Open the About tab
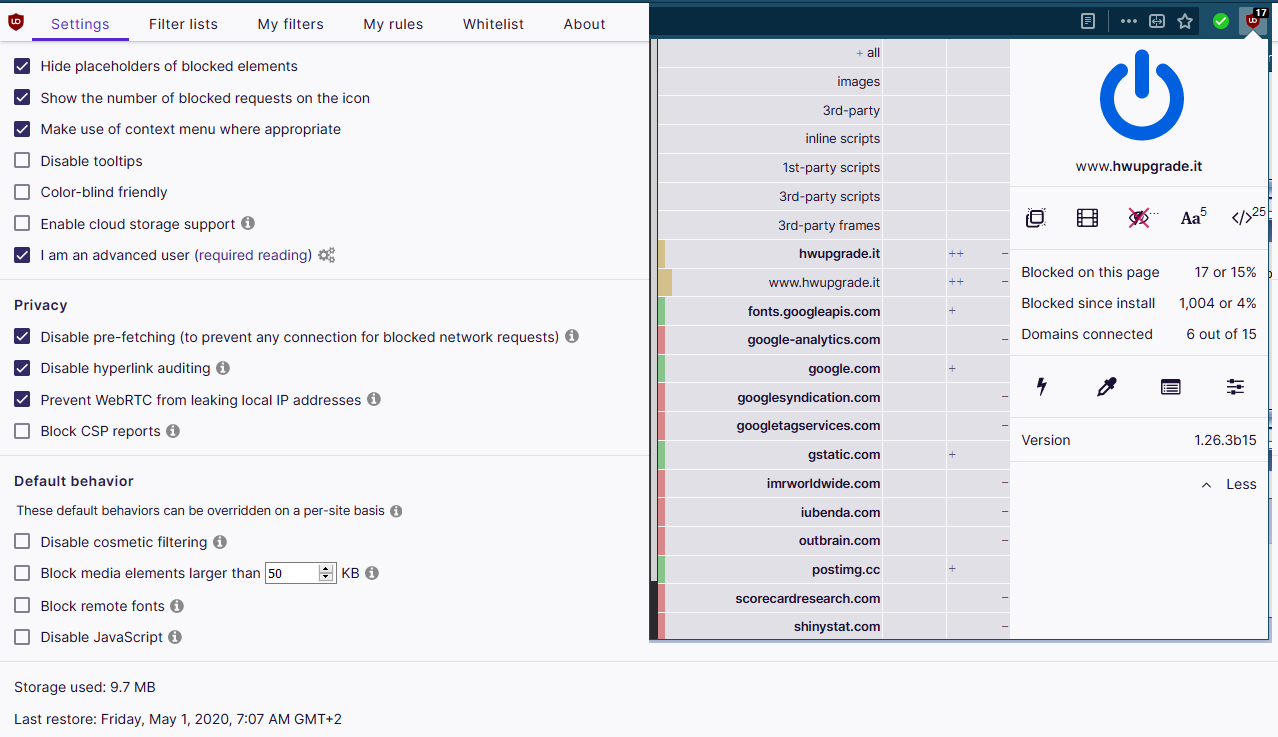Image resolution: width=1278 pixels, height=737 pixels. tap(584, 24)
